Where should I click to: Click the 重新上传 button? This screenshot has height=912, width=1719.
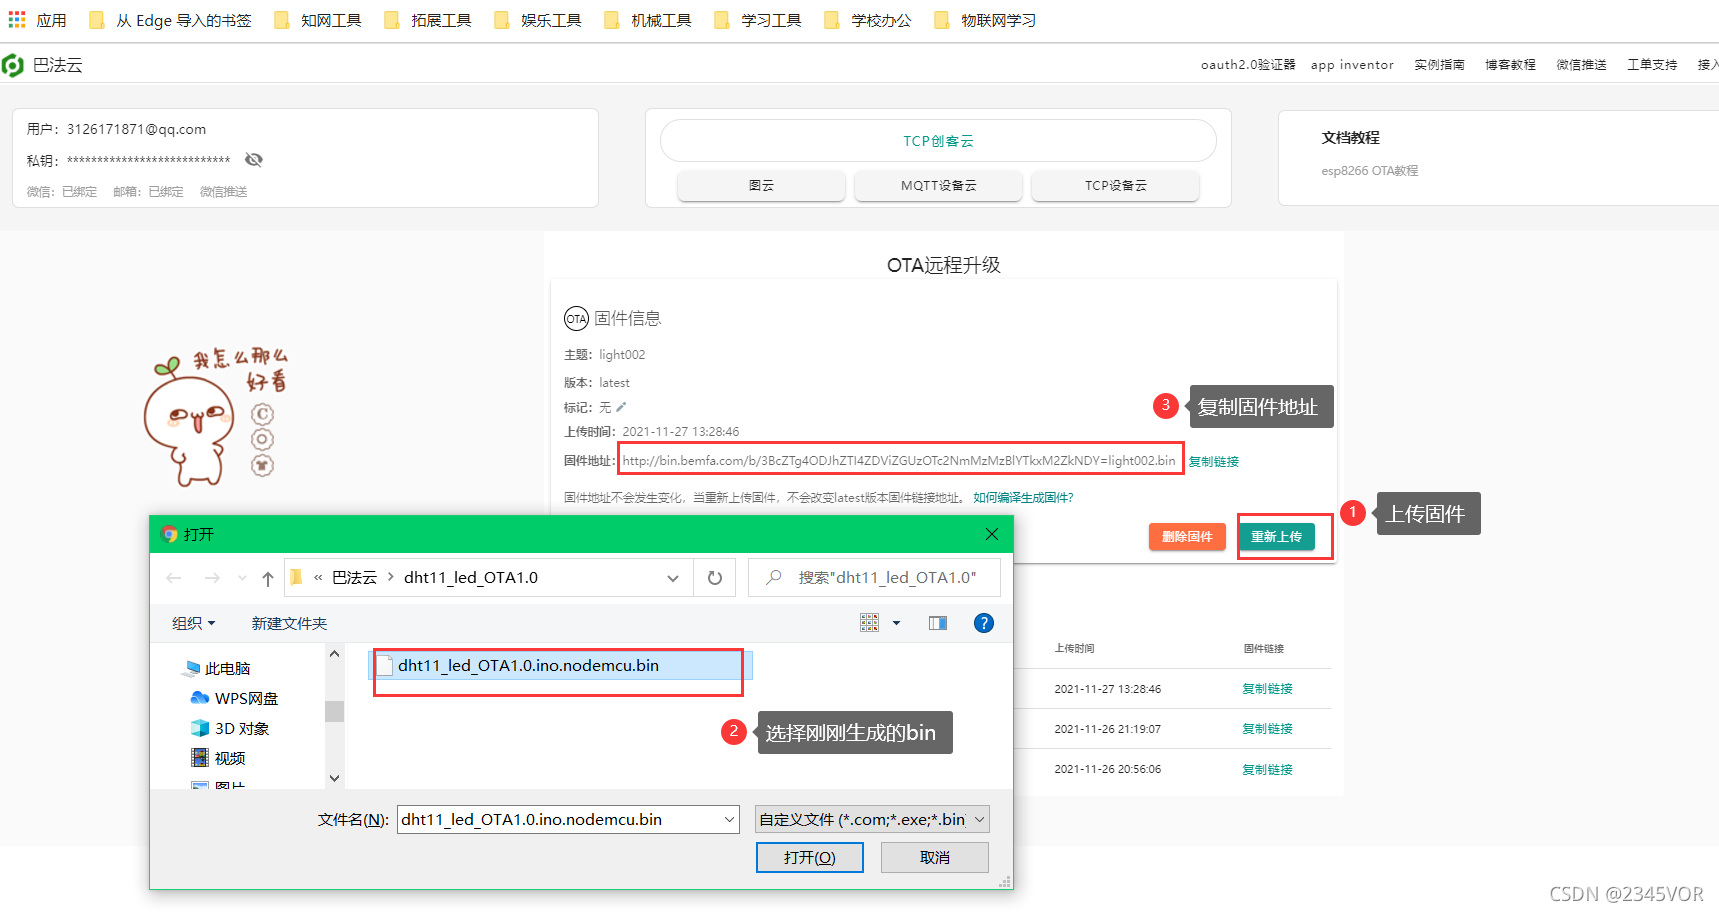tap(1276, 537)
